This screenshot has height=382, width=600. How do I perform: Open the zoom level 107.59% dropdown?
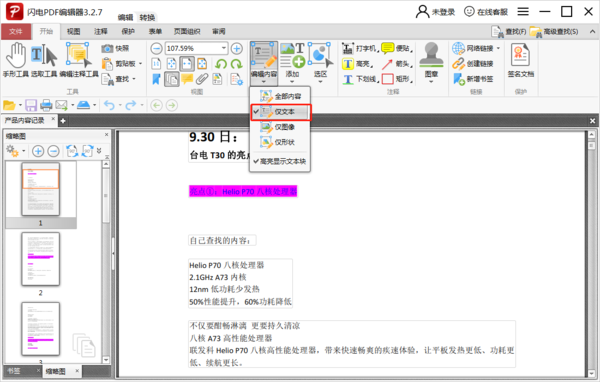(224, 48)
